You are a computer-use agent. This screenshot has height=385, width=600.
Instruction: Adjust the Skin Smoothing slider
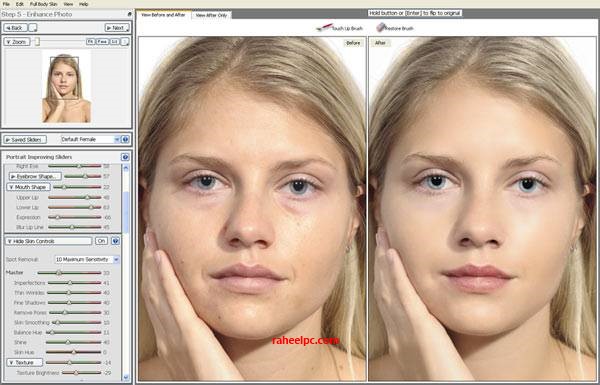pyautogui.click(x=77, y=323)
